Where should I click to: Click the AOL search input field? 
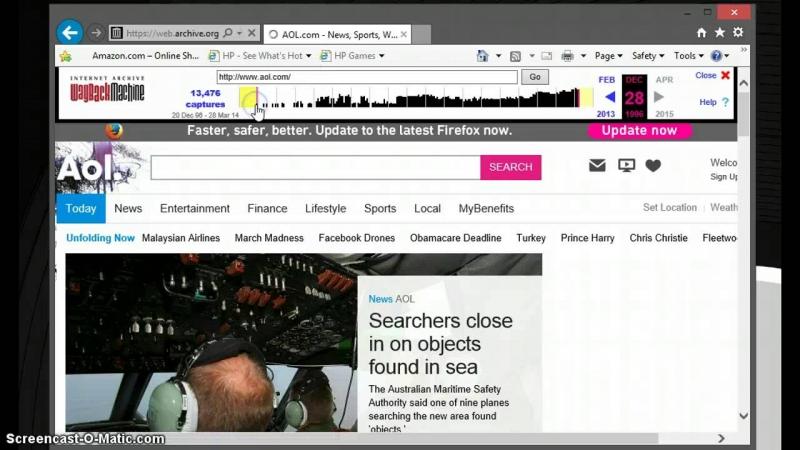click(315, 167)
